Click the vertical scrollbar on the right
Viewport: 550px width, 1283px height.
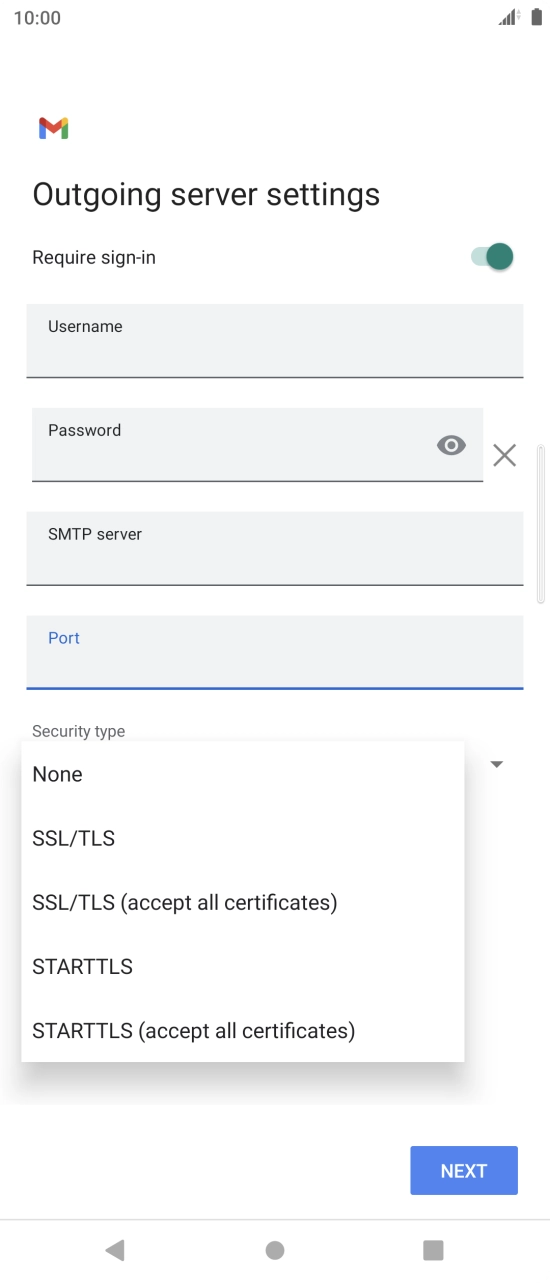click(541, 524)
